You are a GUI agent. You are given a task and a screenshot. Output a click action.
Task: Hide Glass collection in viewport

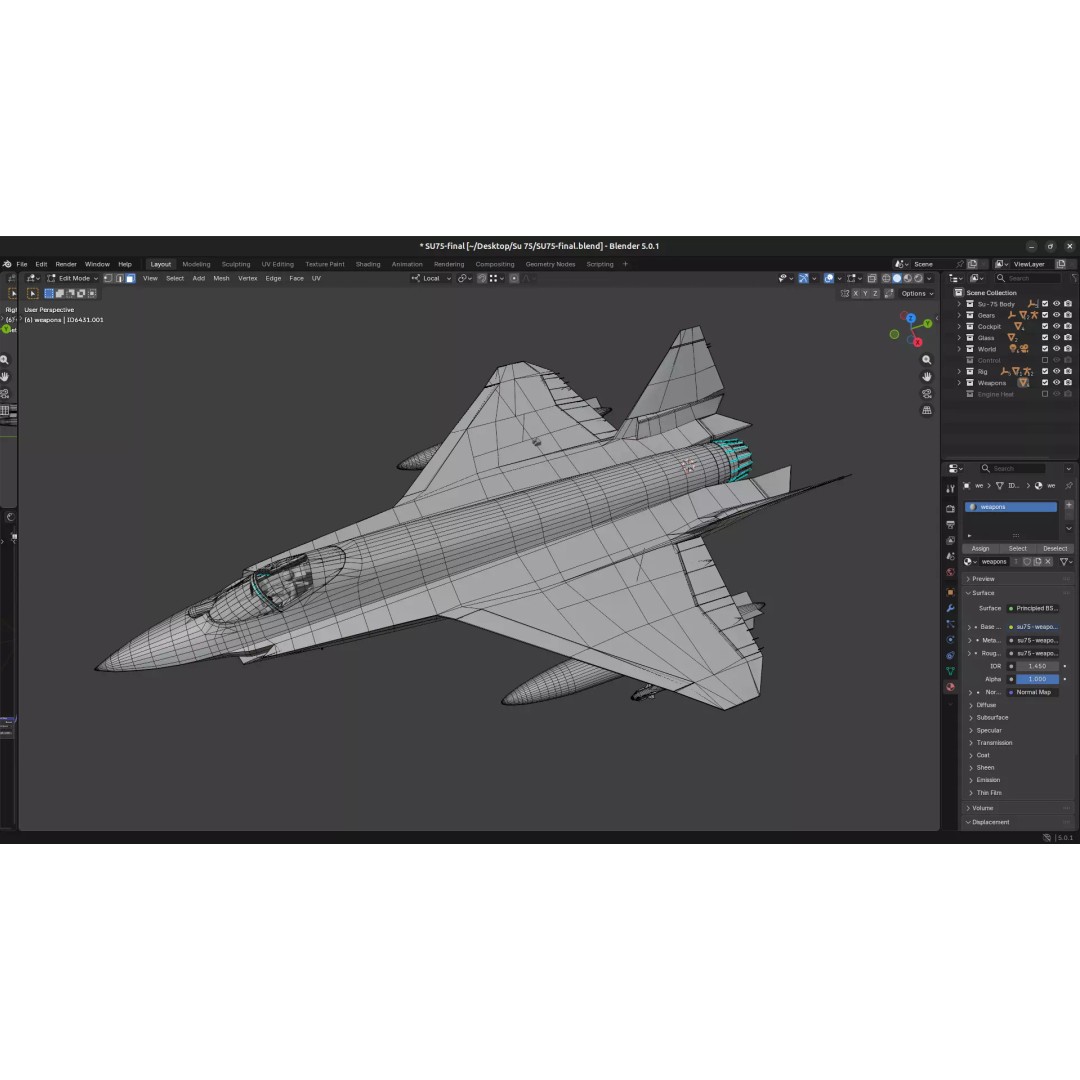point(1057,338)
